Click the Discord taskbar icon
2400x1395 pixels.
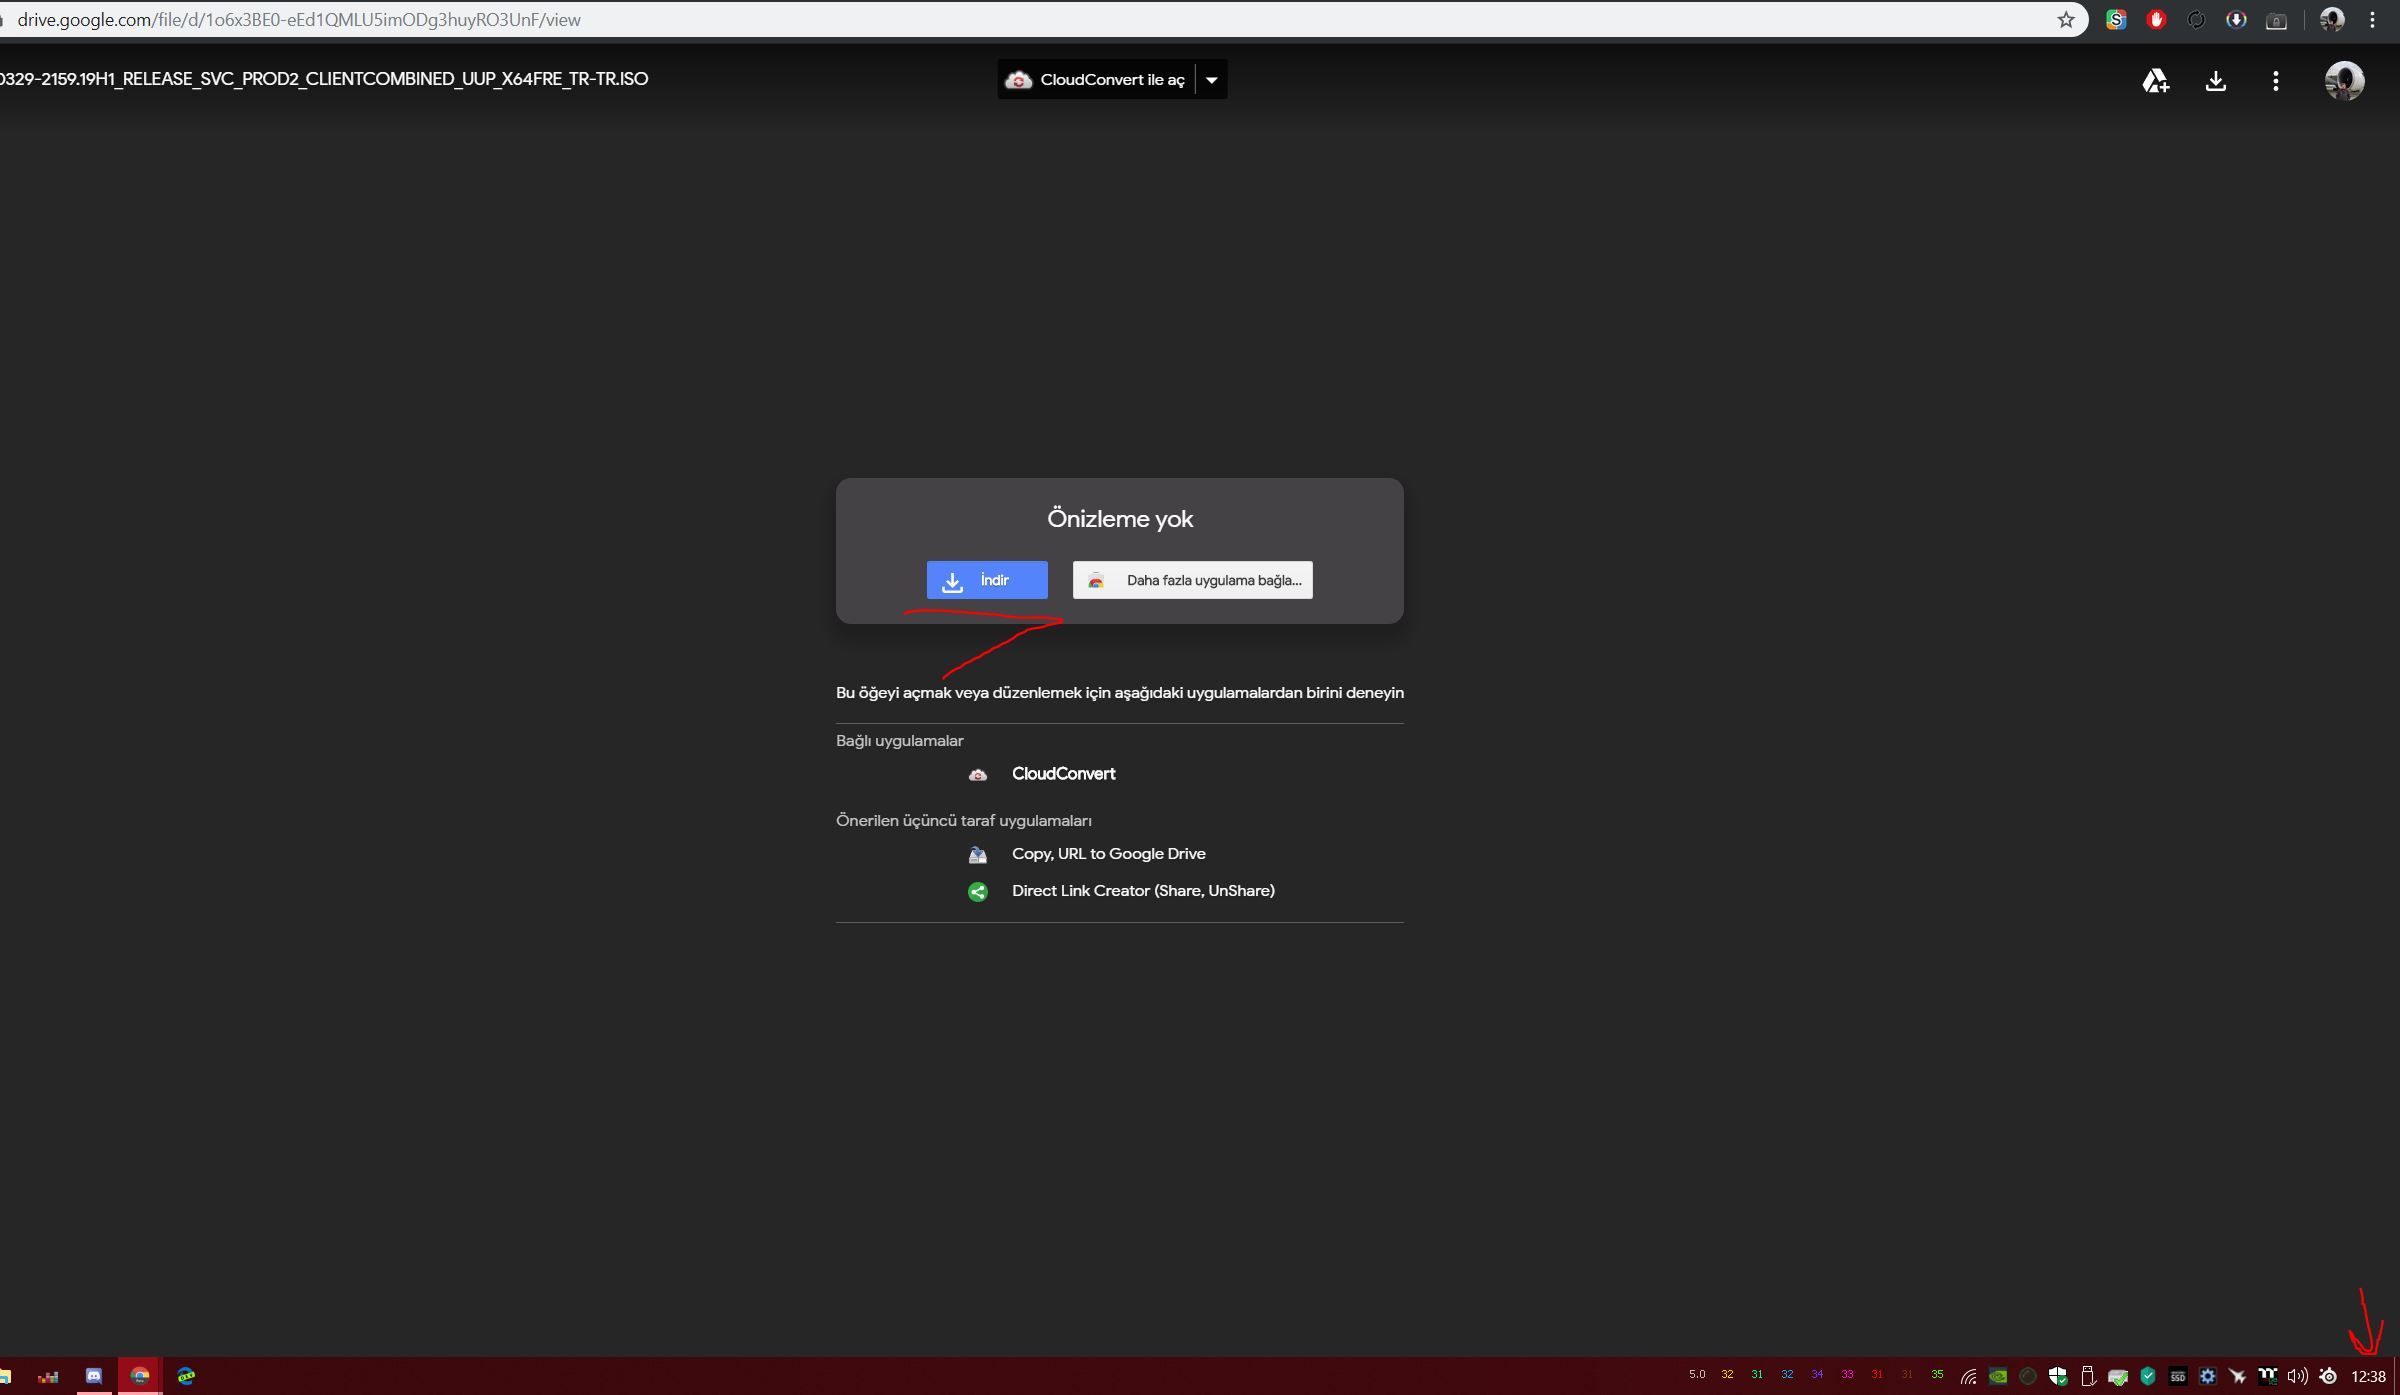(93, 1376)
